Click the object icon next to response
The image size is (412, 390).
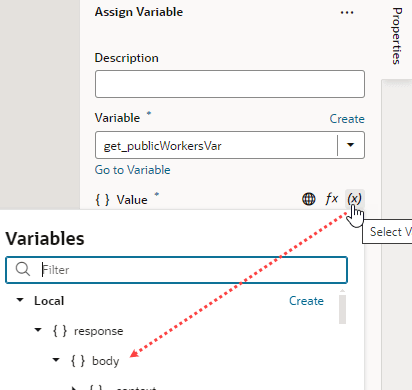[60, 331]
